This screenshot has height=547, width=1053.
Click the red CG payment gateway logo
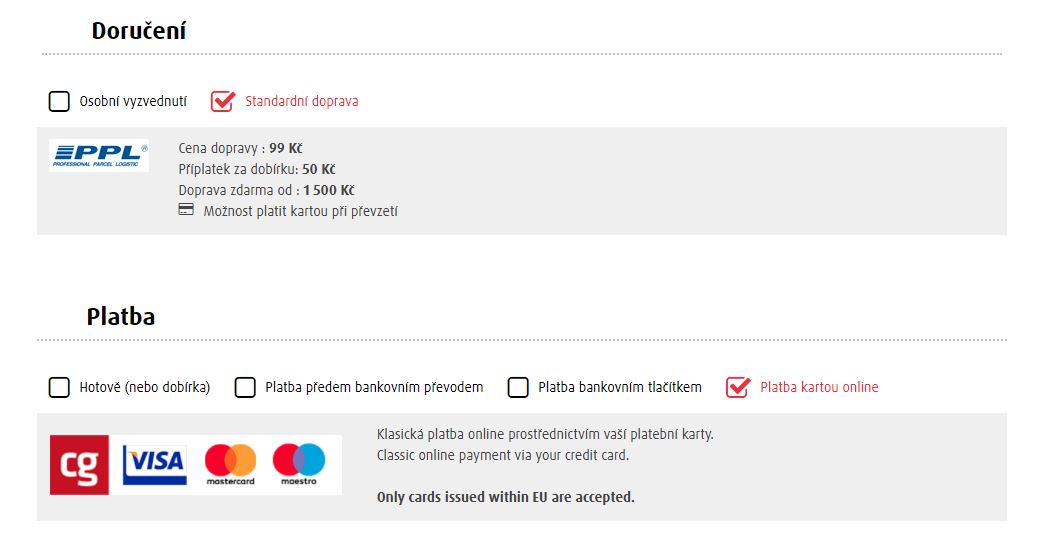point(79,465)
